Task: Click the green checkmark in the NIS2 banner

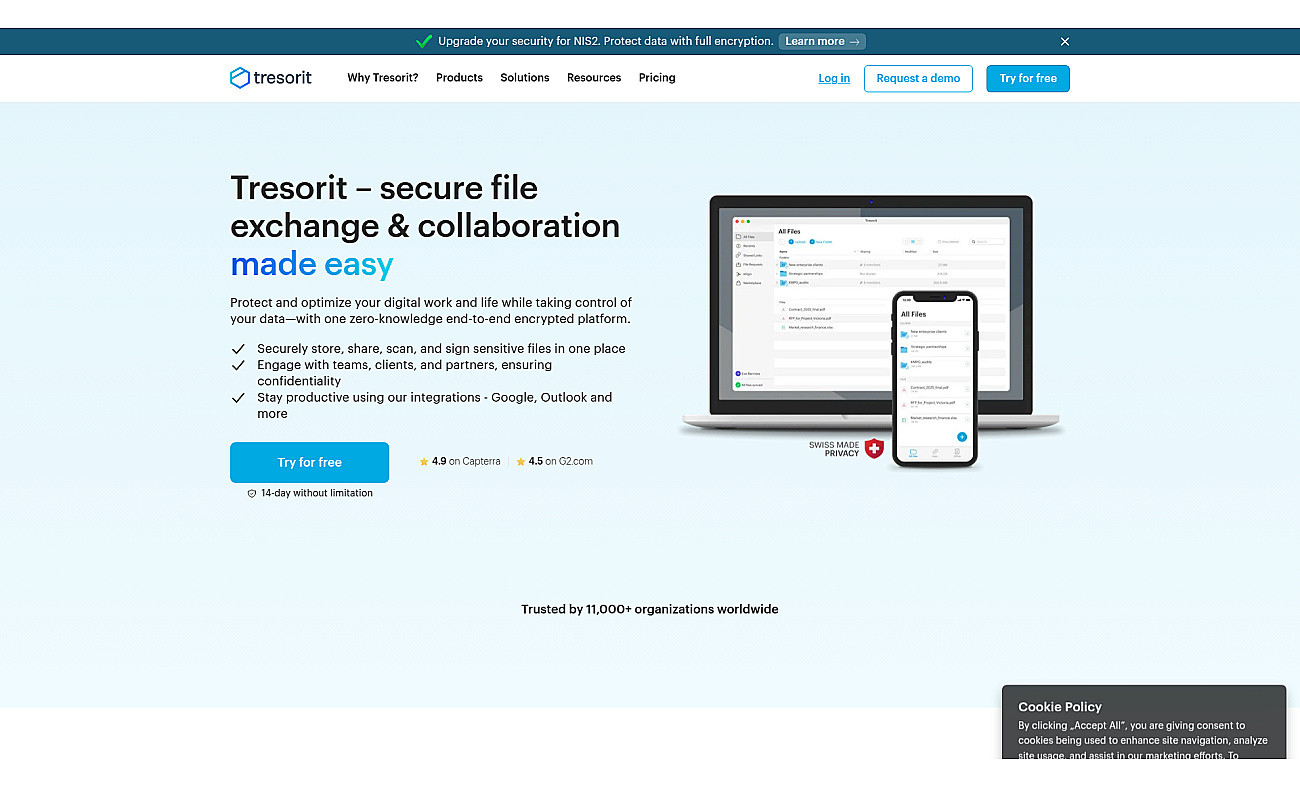Action: [x=424, y=41]
